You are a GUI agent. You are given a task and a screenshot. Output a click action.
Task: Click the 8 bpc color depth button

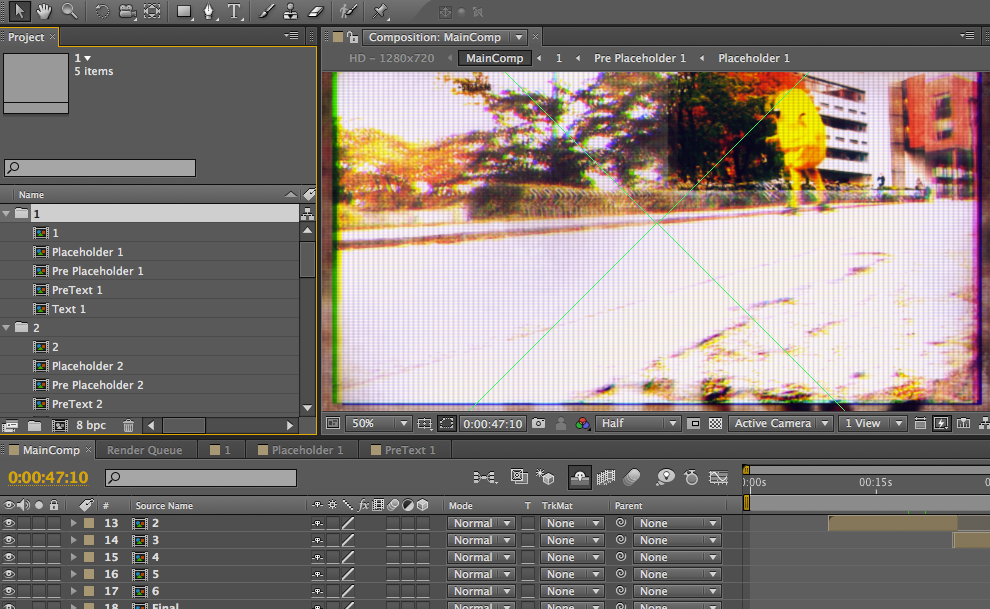coord(91,426)
